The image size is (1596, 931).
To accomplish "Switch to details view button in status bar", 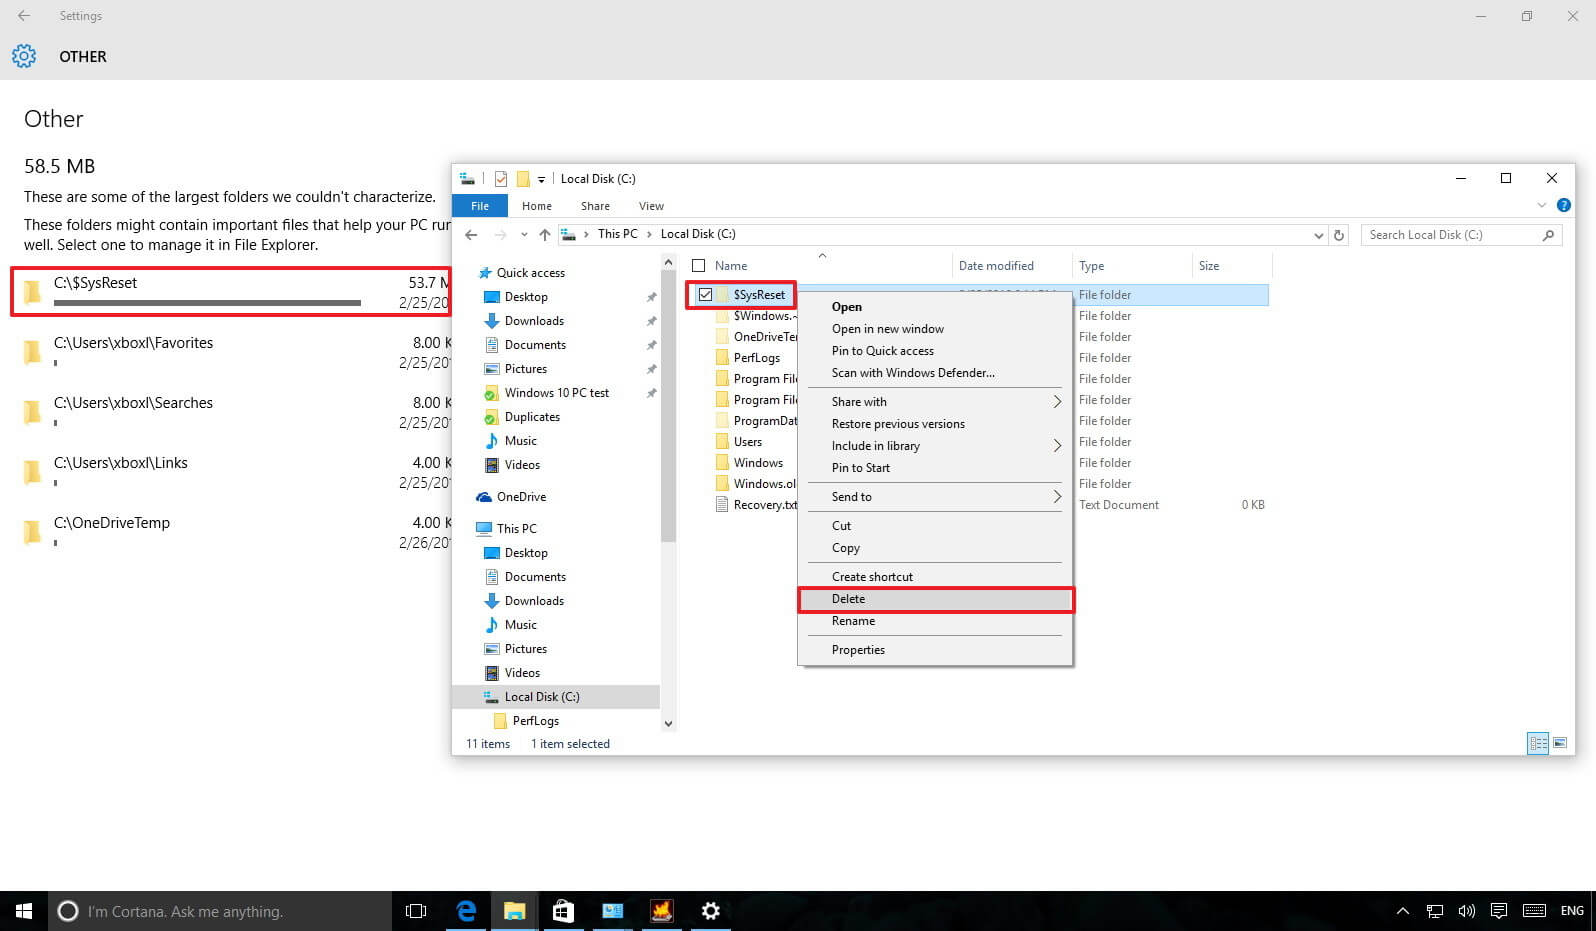I will click(1538, 743).
